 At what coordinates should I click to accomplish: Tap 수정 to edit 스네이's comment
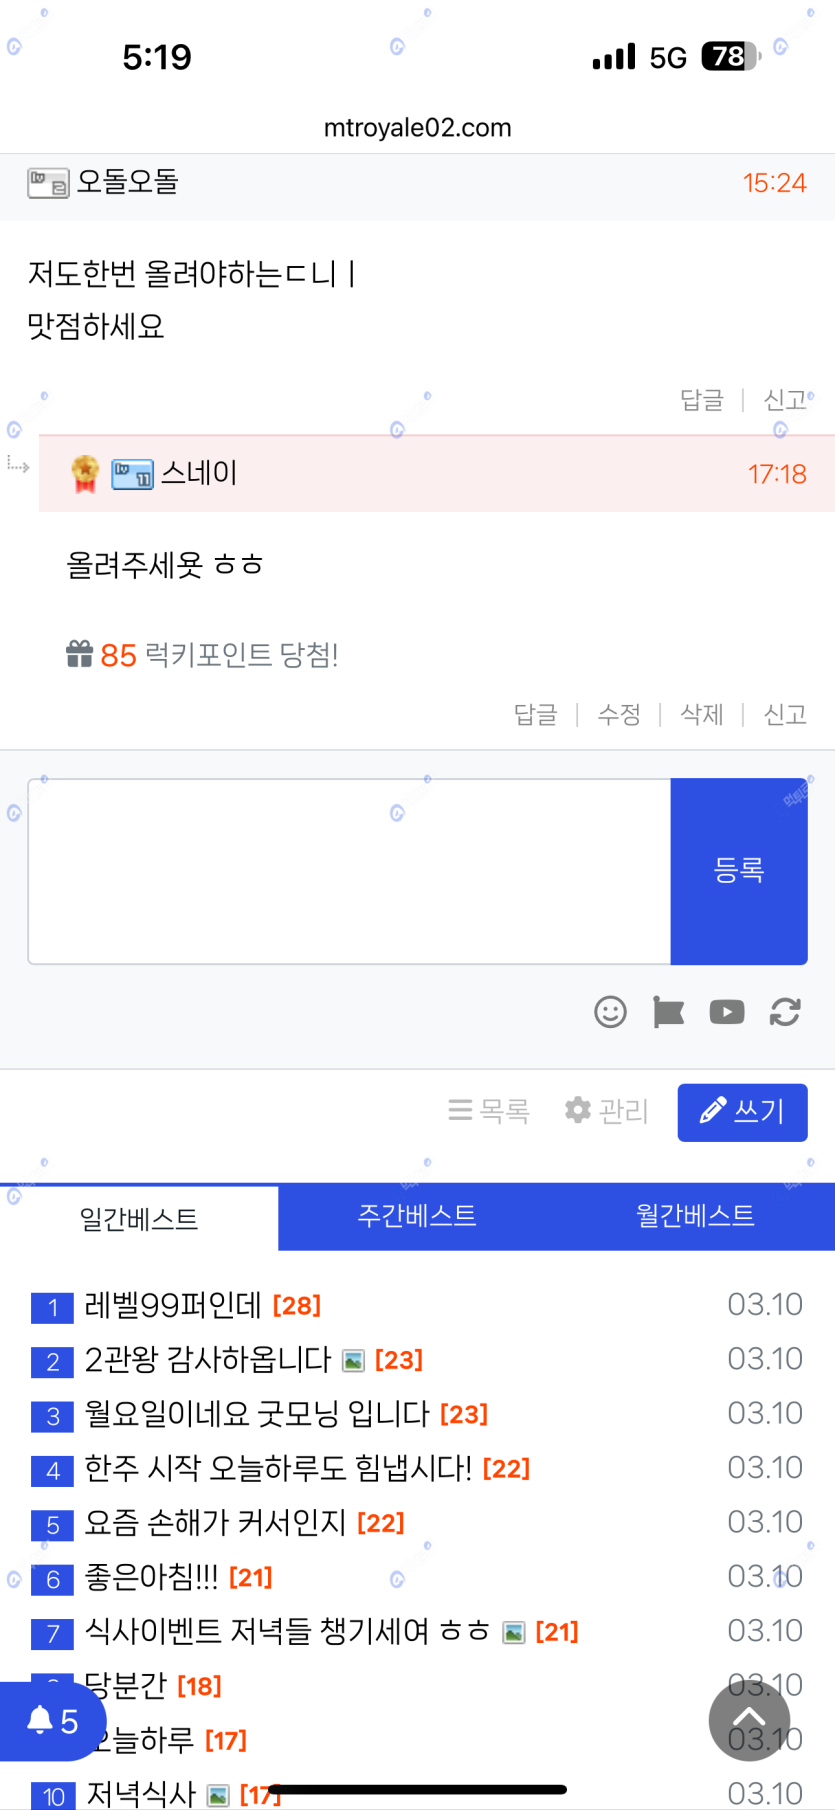619,714
